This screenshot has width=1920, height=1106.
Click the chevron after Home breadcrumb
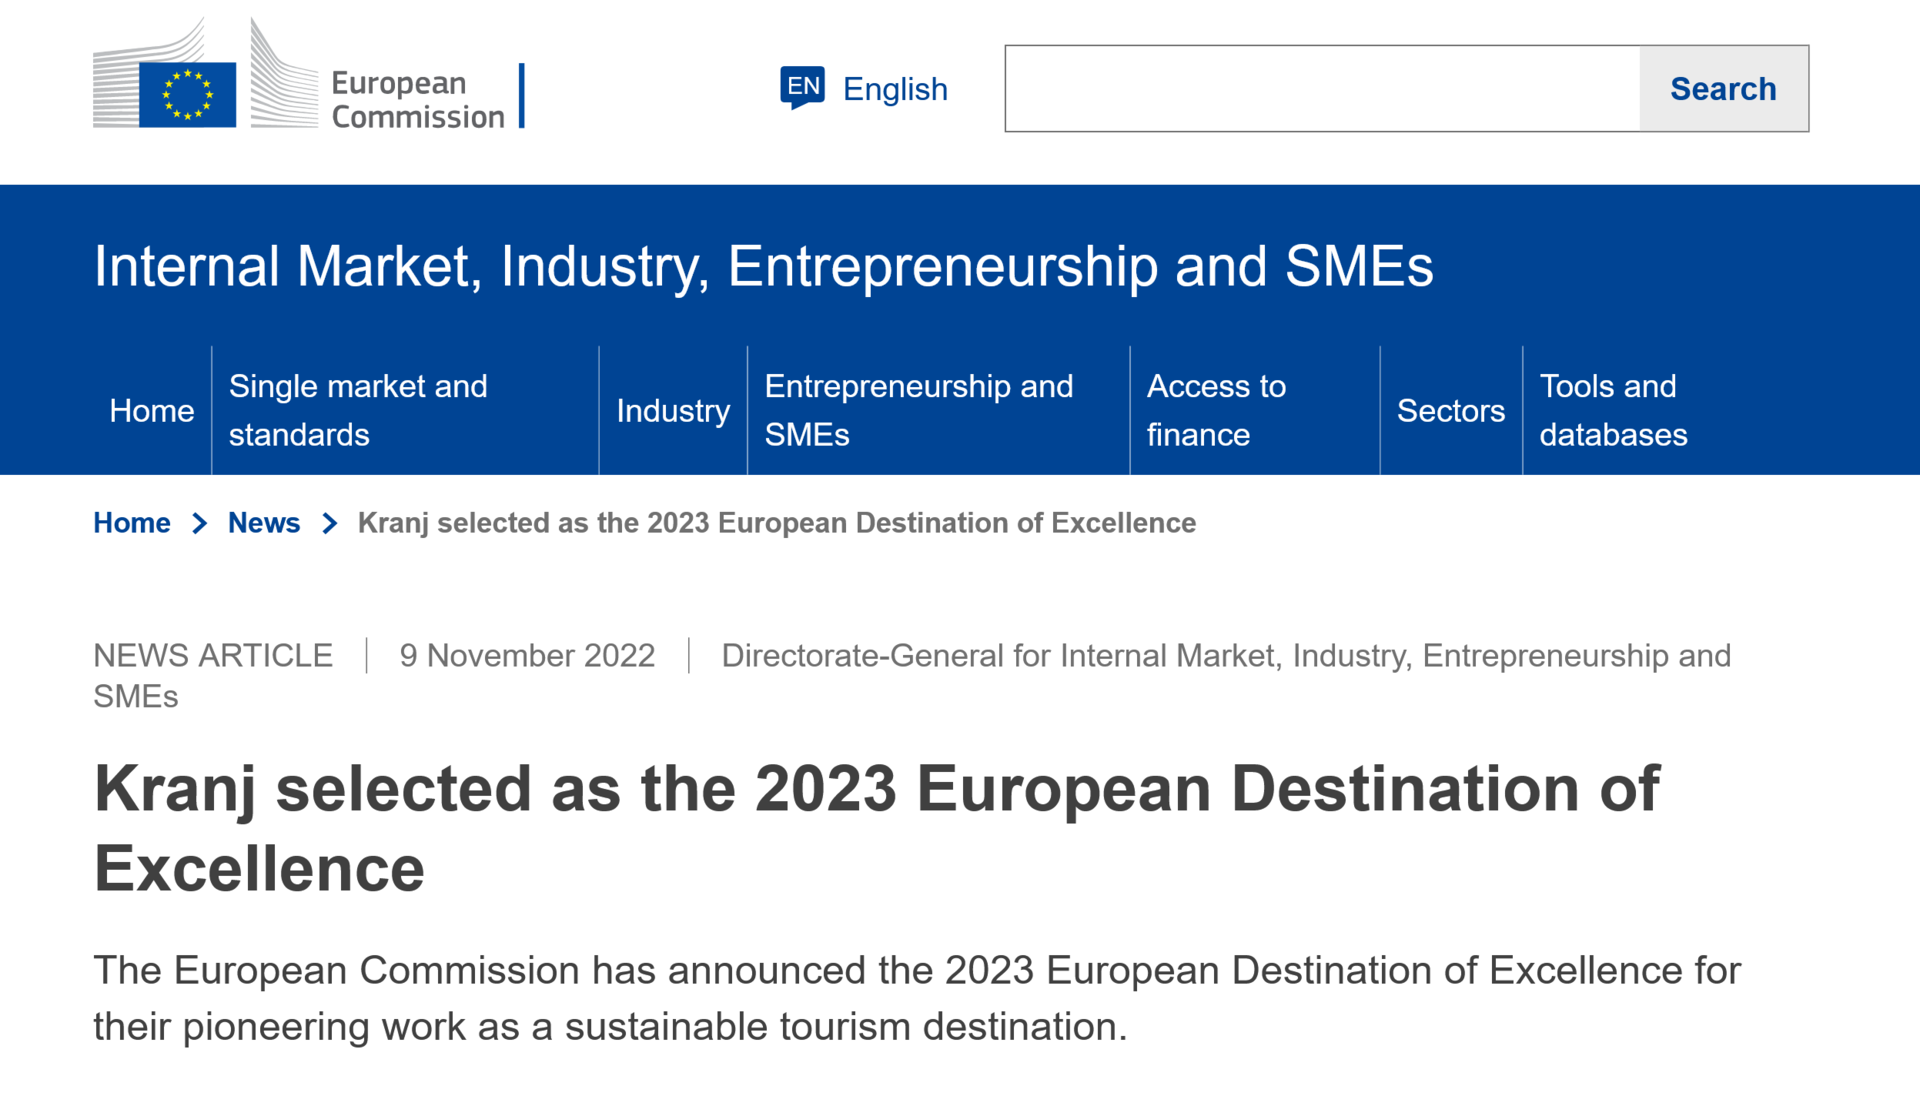200,523
